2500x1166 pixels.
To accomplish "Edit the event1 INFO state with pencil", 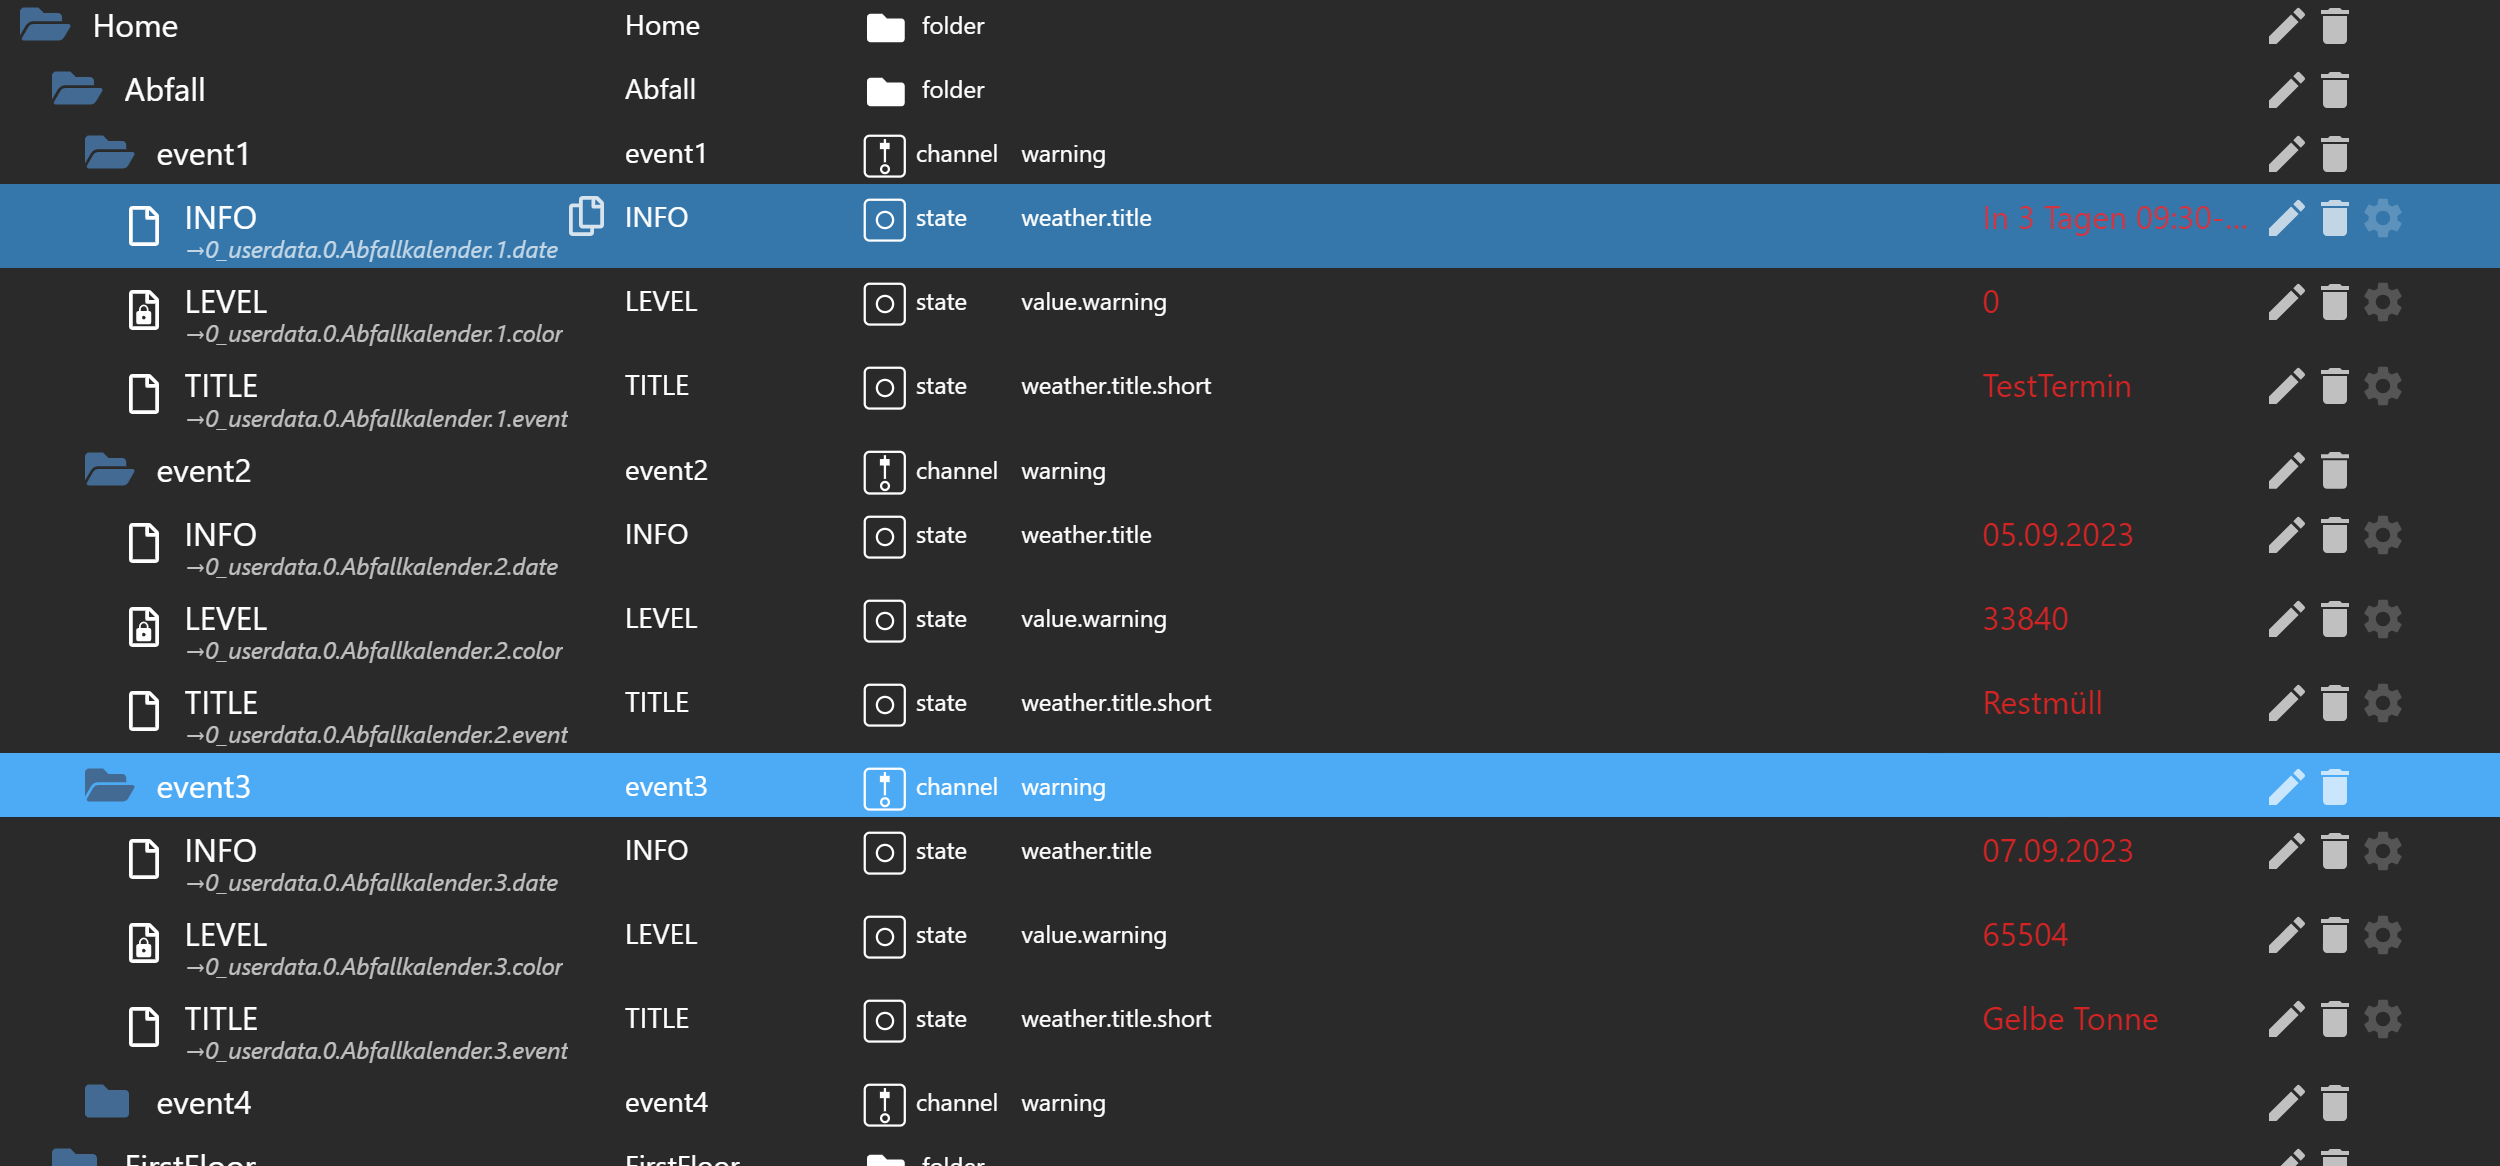I will pos(2286,218).
